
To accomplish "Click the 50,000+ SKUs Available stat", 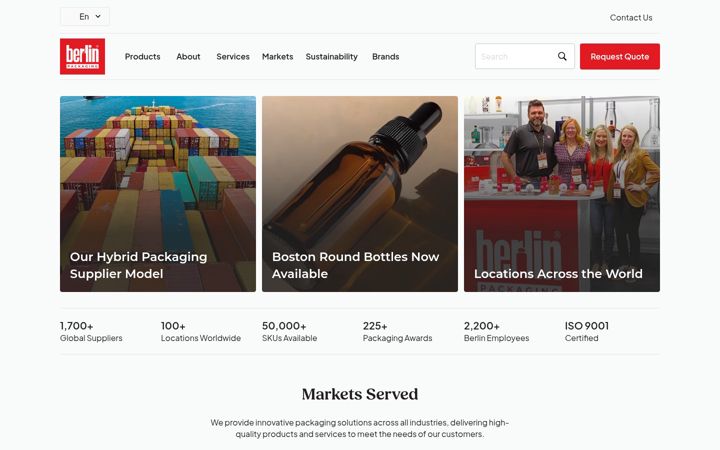I will [x=290, y=332].
